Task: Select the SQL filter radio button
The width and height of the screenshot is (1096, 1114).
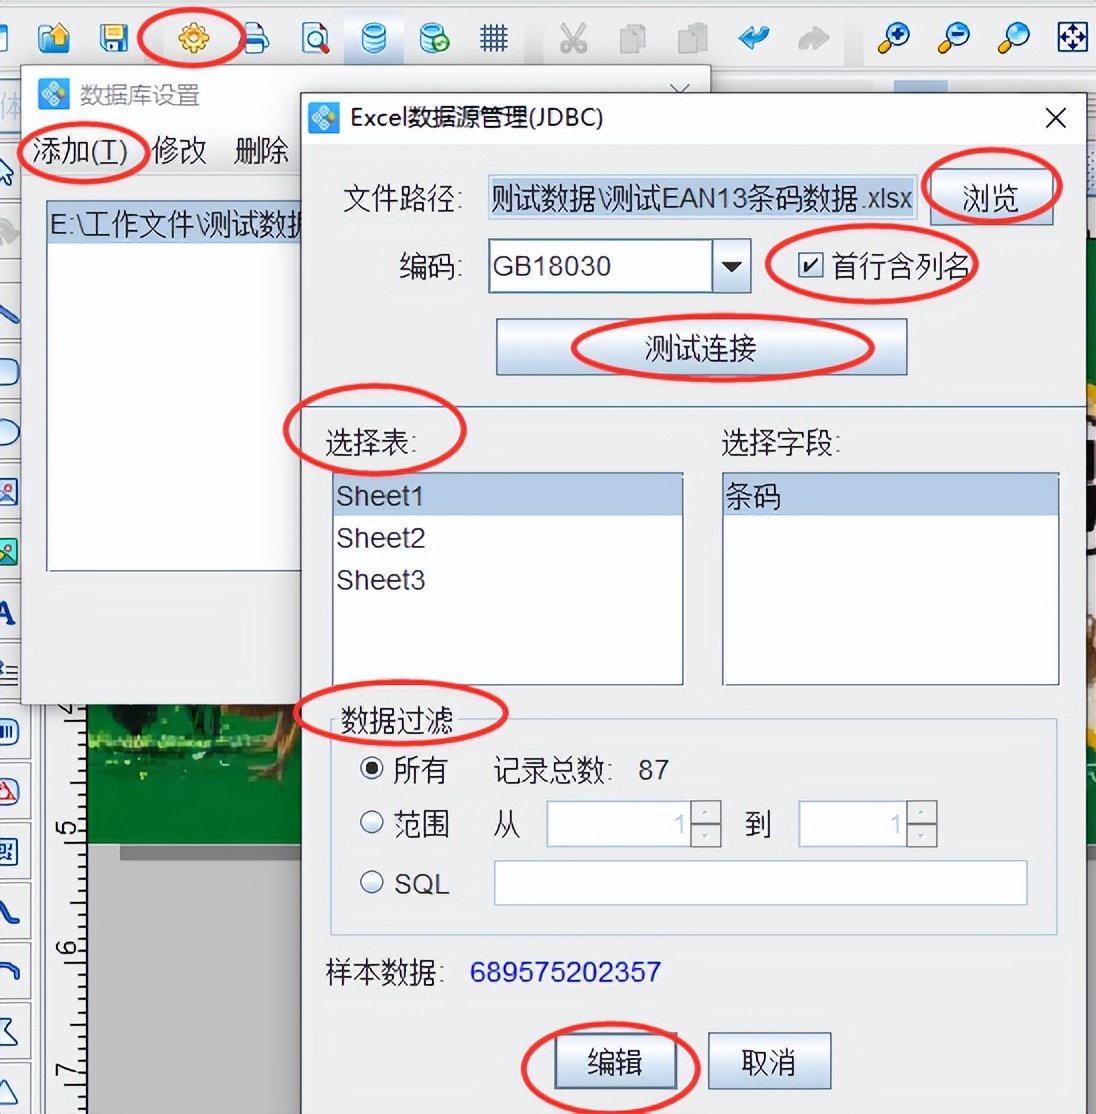Action: [371, 882]
